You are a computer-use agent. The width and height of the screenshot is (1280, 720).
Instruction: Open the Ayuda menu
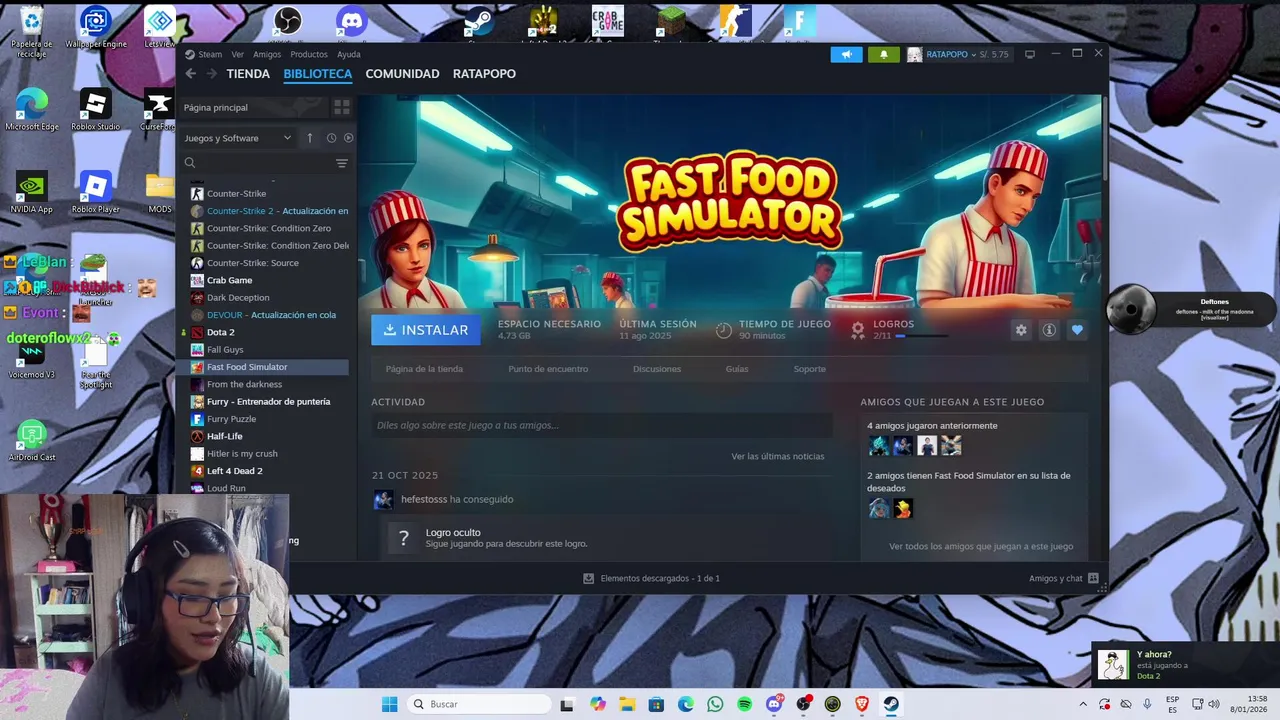coord(348,54)
